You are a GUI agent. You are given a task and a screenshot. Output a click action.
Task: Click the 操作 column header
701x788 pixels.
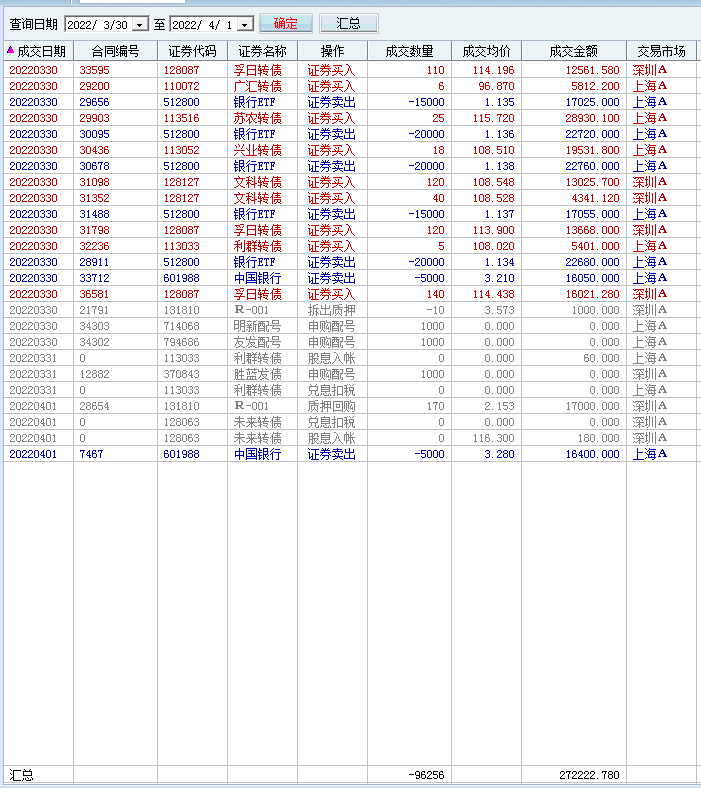pos(332,51)
